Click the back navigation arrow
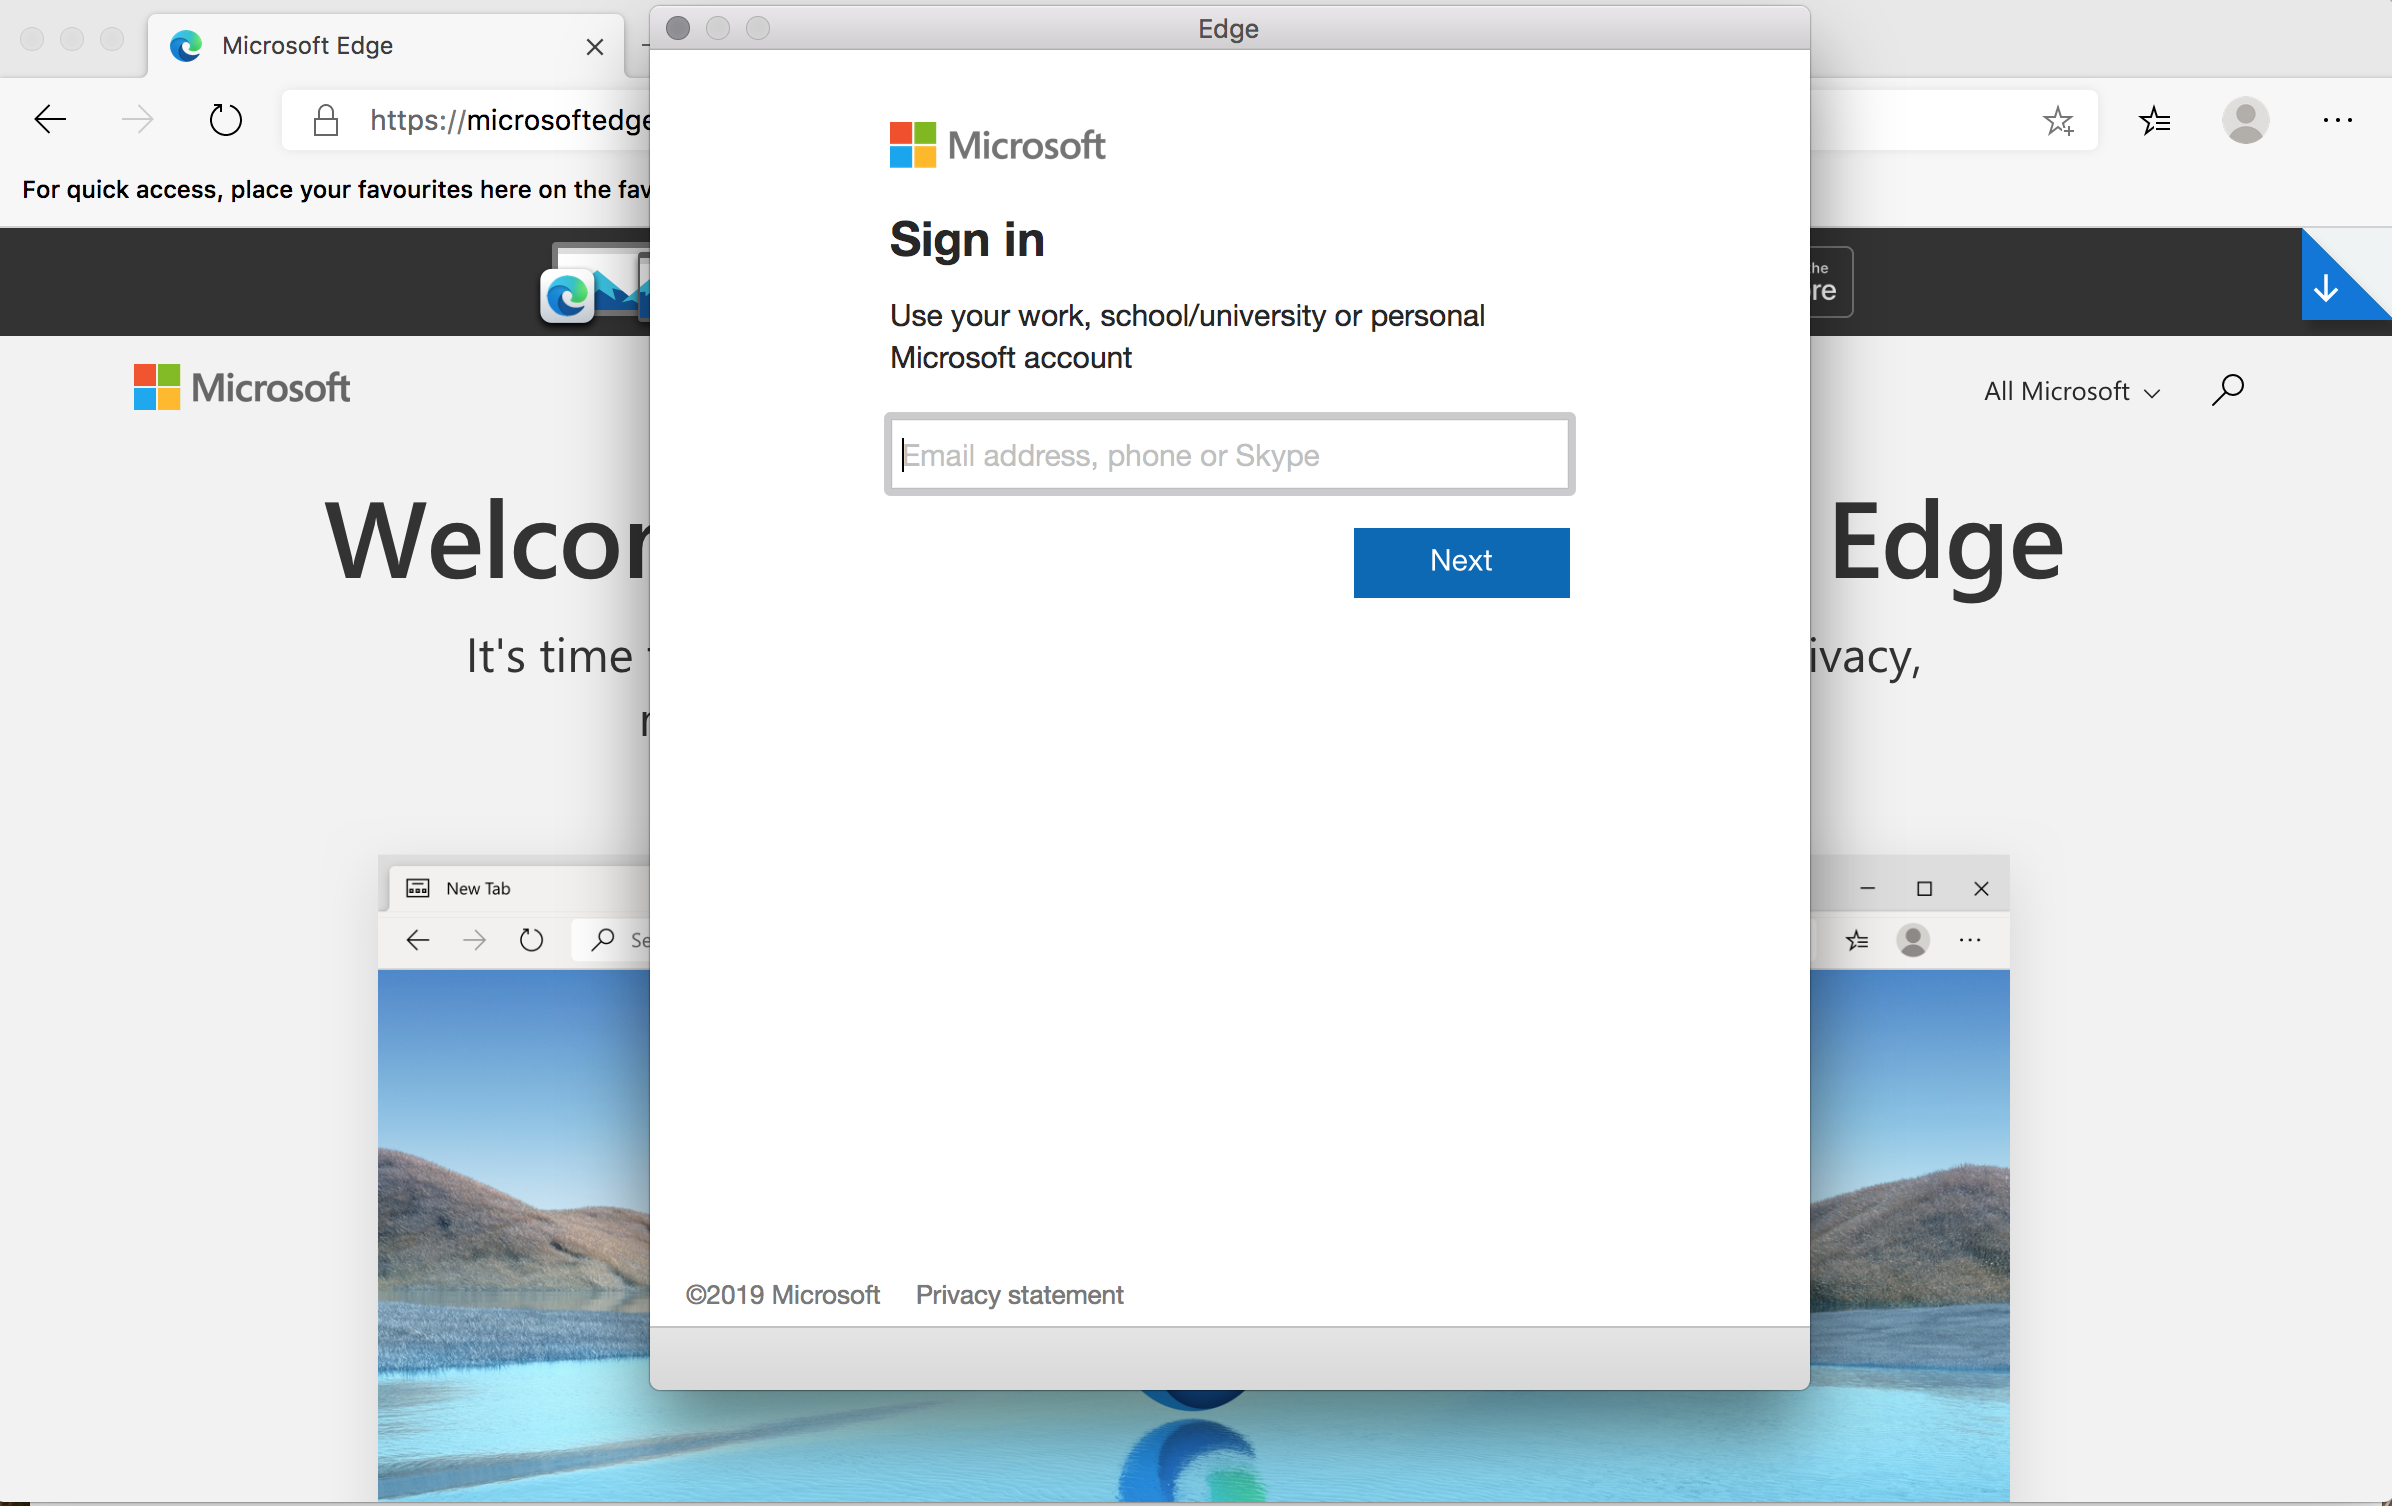2392x1506 pixels. pos(50,118)
